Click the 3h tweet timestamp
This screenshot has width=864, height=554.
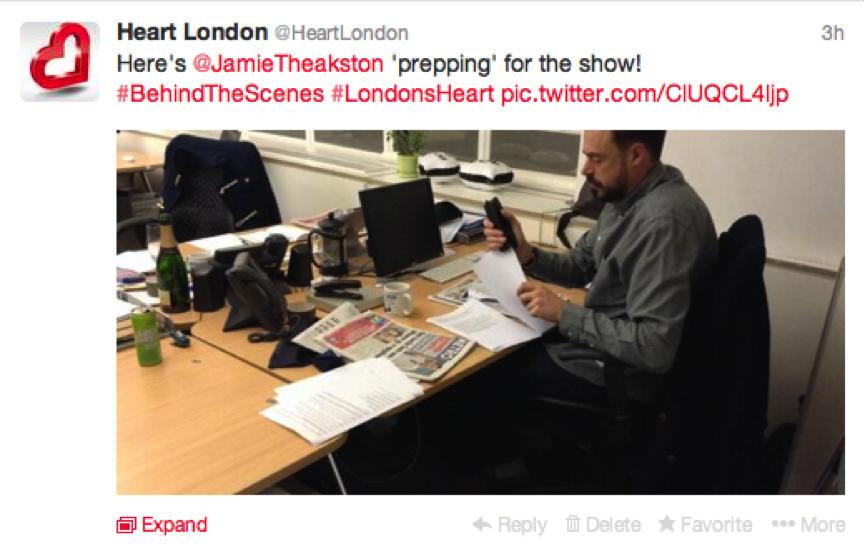832,33
